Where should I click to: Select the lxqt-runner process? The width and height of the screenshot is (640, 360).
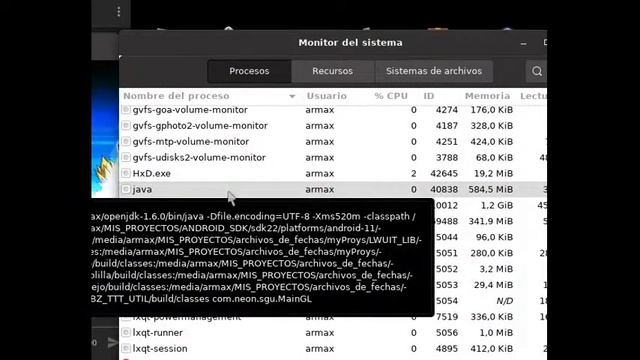333,333
